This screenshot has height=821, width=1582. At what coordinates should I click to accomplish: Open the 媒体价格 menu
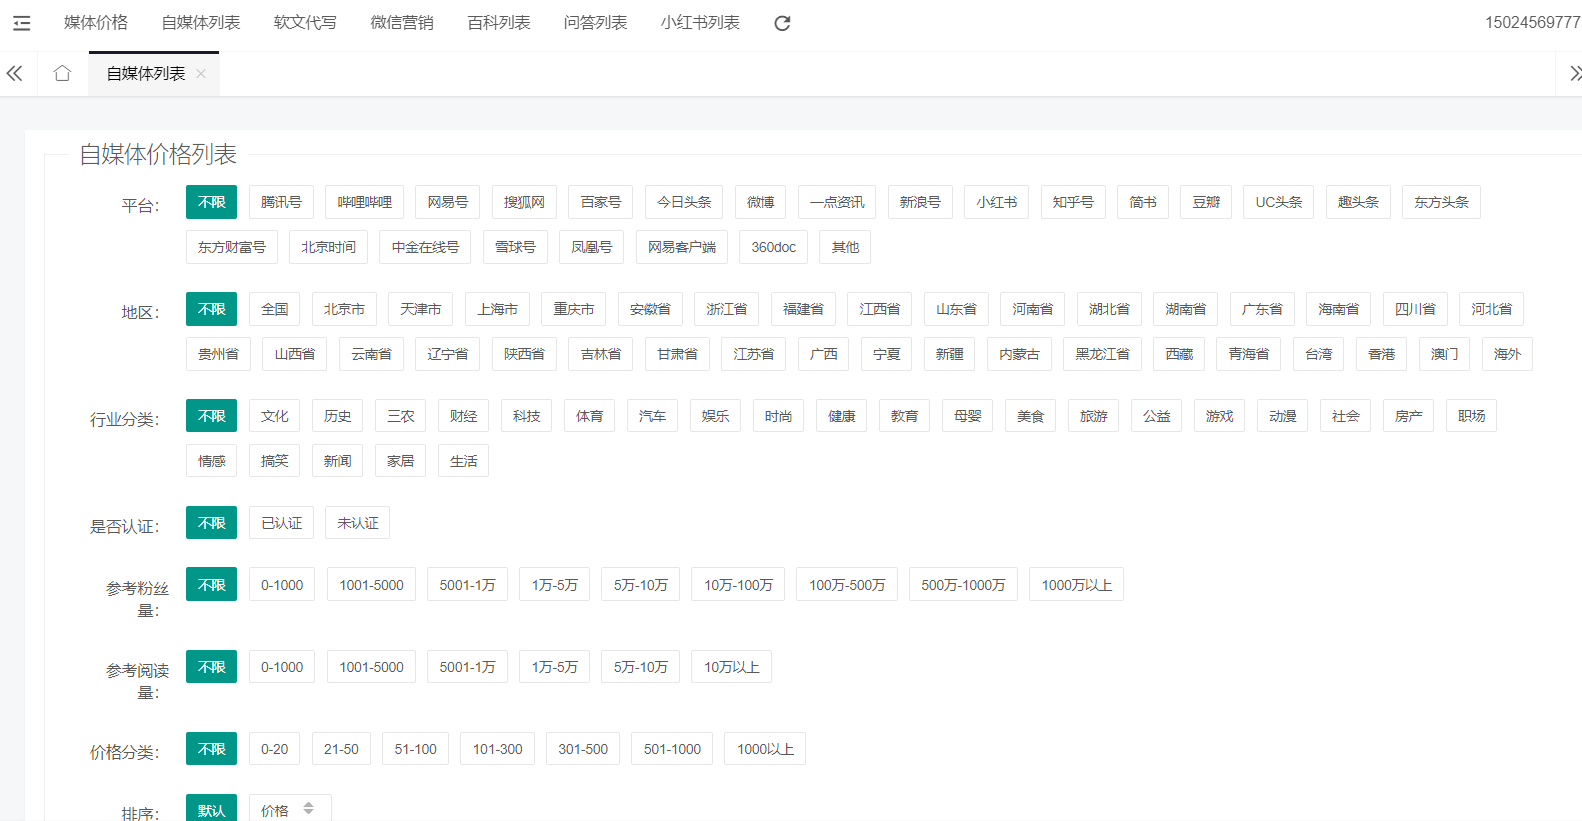[96, 23]
